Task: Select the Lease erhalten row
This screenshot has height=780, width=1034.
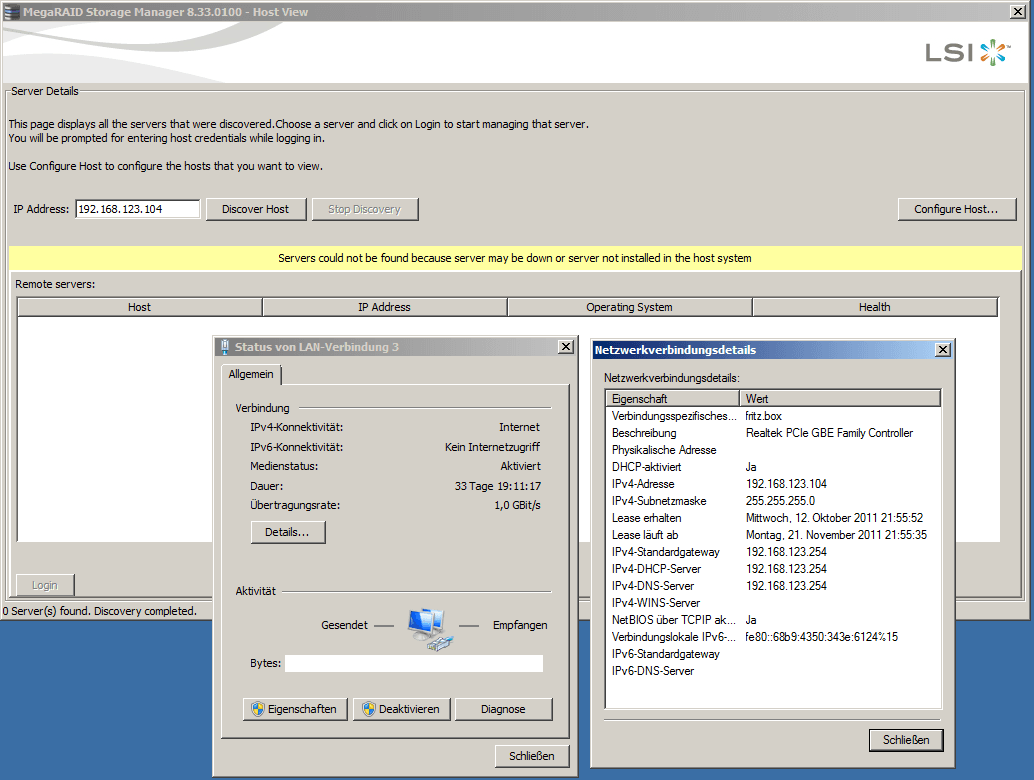Action: click(x=773, y=518)
